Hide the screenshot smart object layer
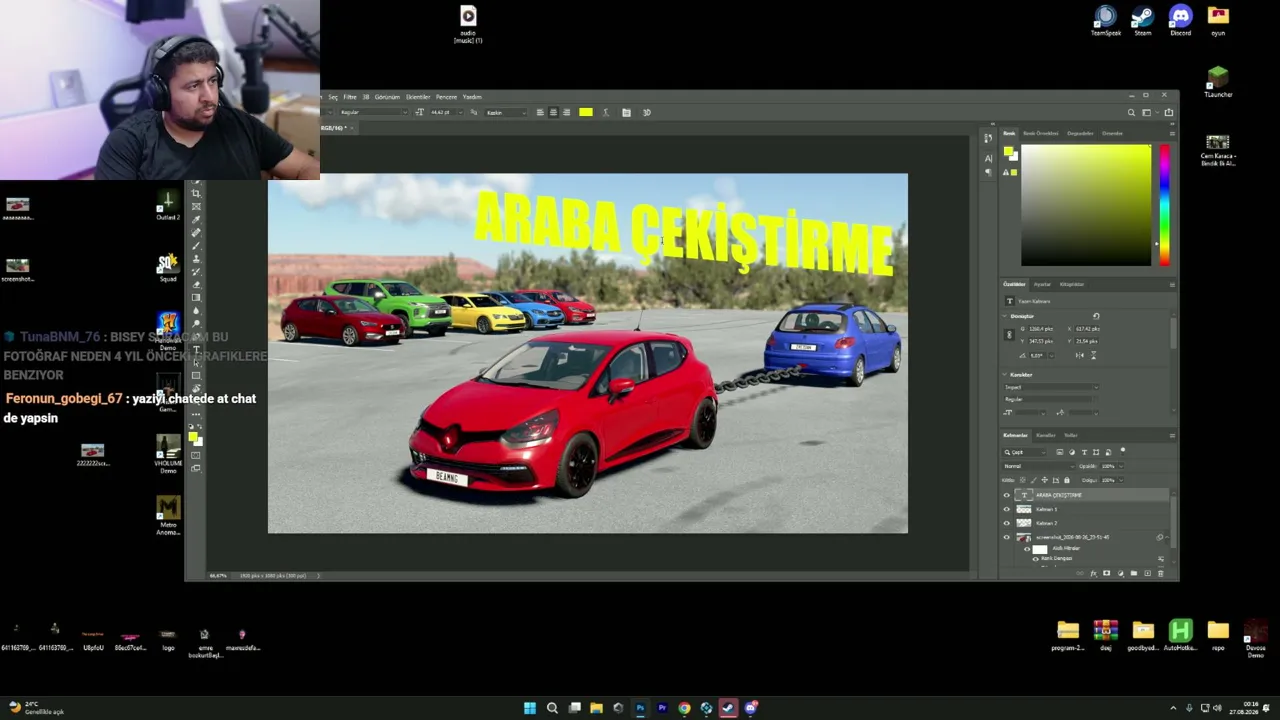 point(1007,537)
